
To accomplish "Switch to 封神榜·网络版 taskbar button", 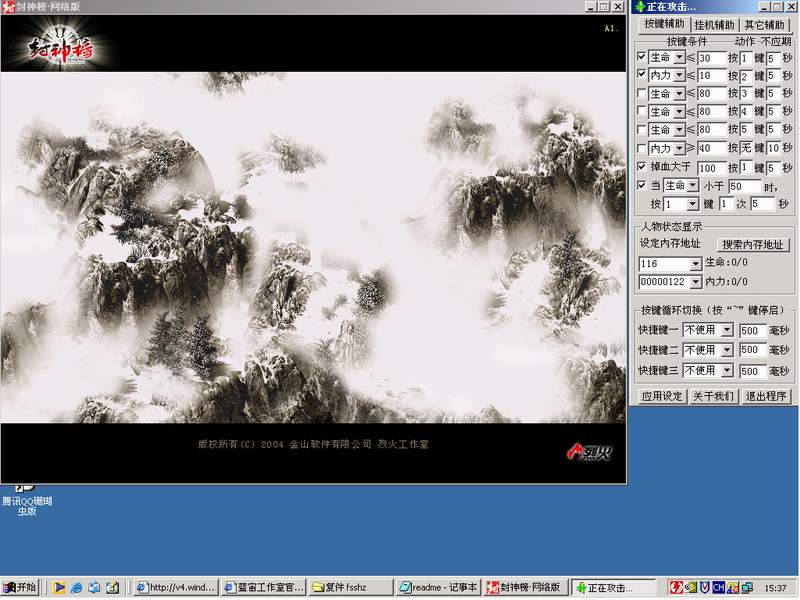I will (526, 588).
